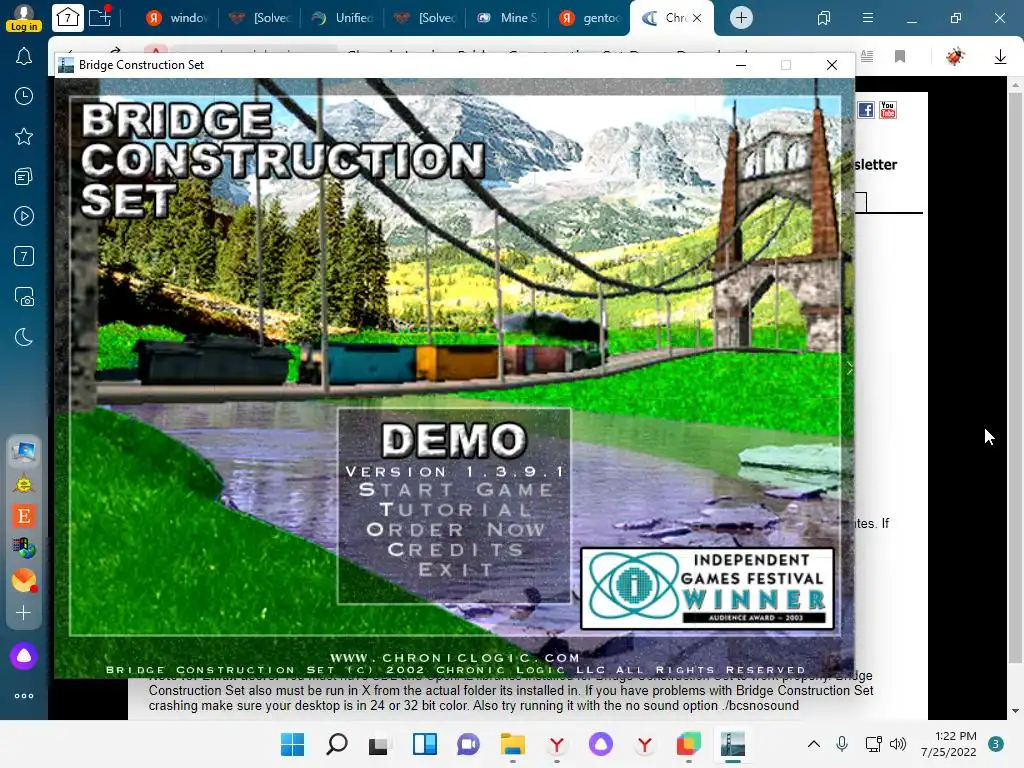The width and height of the screenshot is (1024, 768).
Task: Click the mail envelope icon in sidebar
Action: (x=24, y=580)
